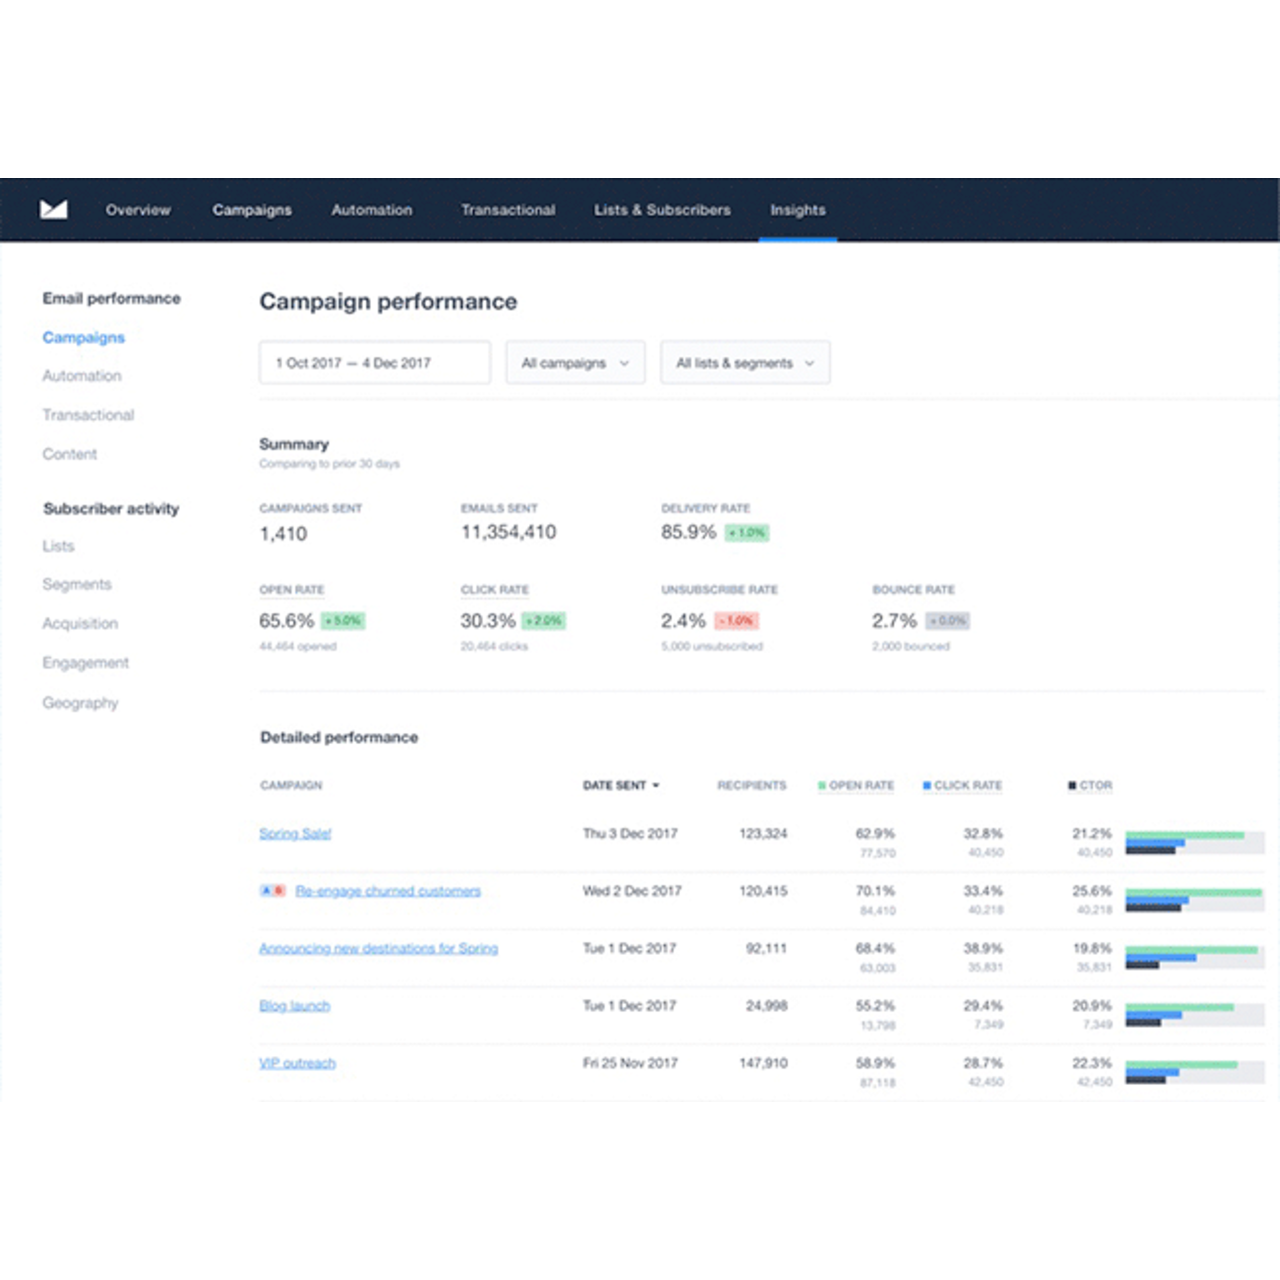The width and height of the screenshot is (1280, 1280).
Task: Toggle the black CTOR legend marker
Action: [x=1070, y=785]
